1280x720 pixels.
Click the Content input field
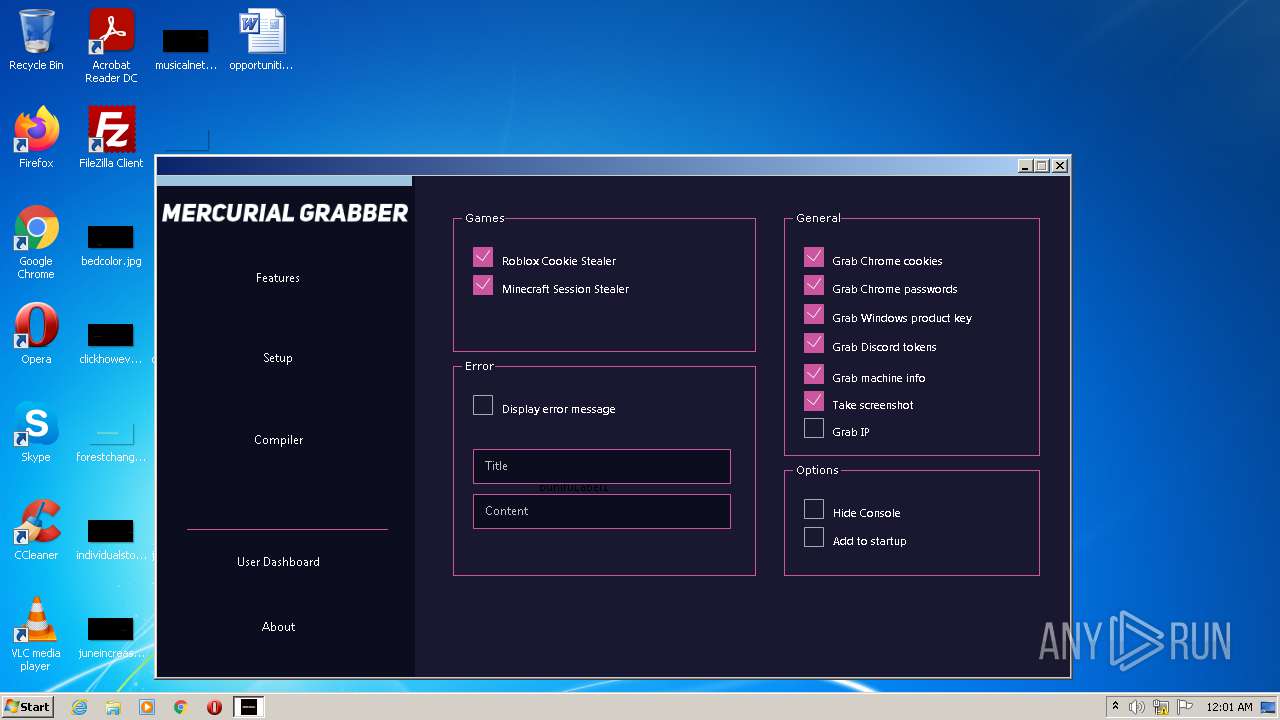pos(601,511)
